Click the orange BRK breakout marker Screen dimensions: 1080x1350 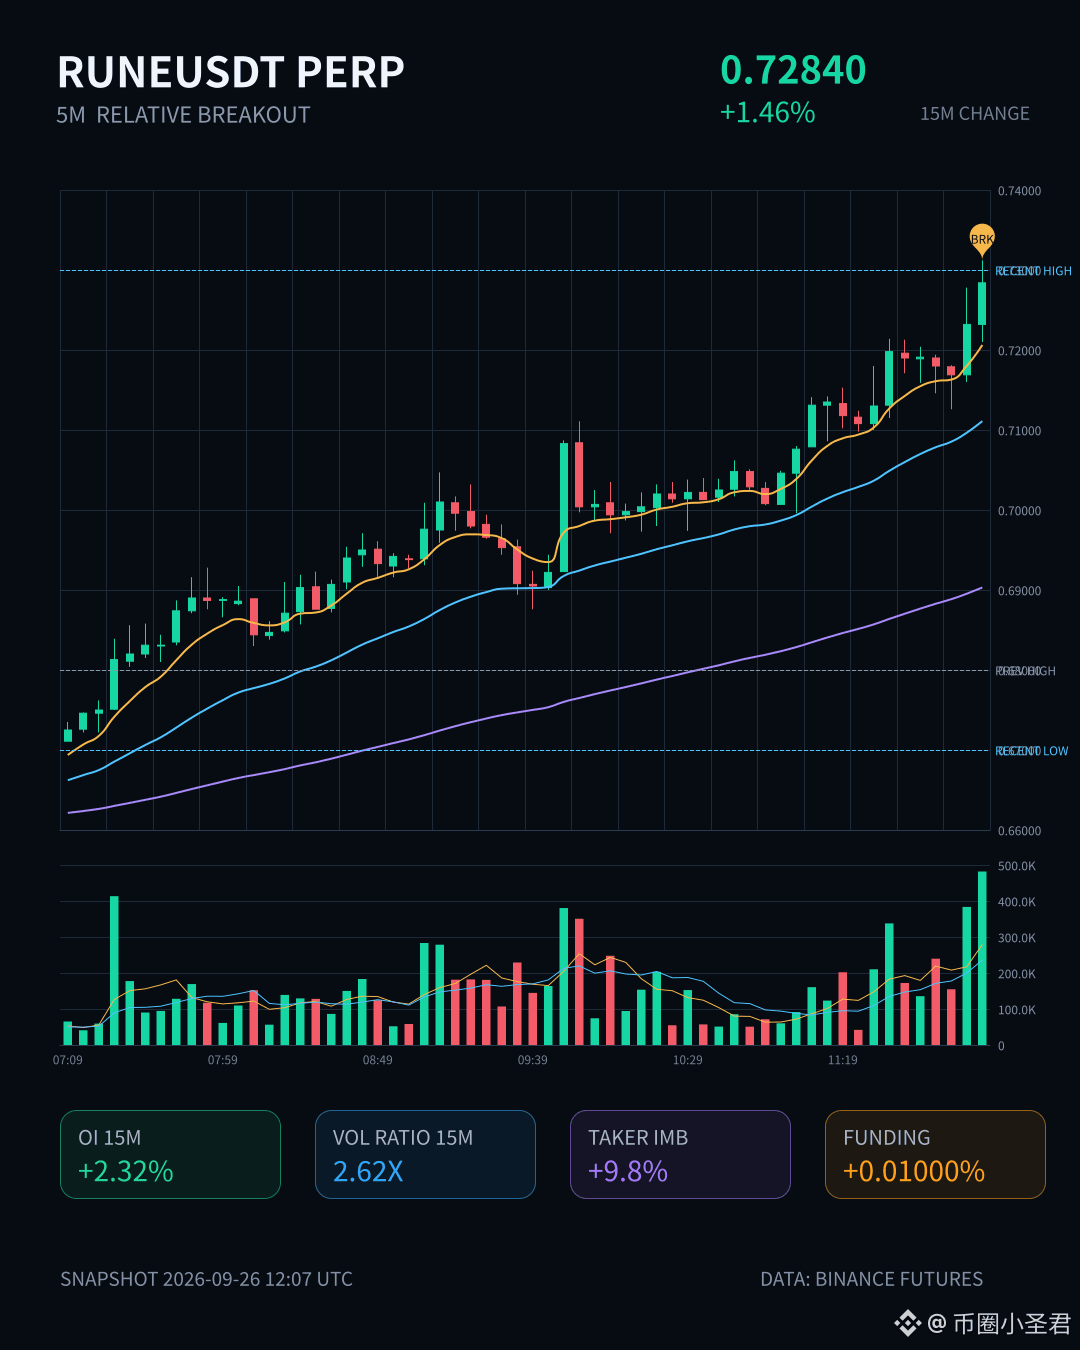982,238
